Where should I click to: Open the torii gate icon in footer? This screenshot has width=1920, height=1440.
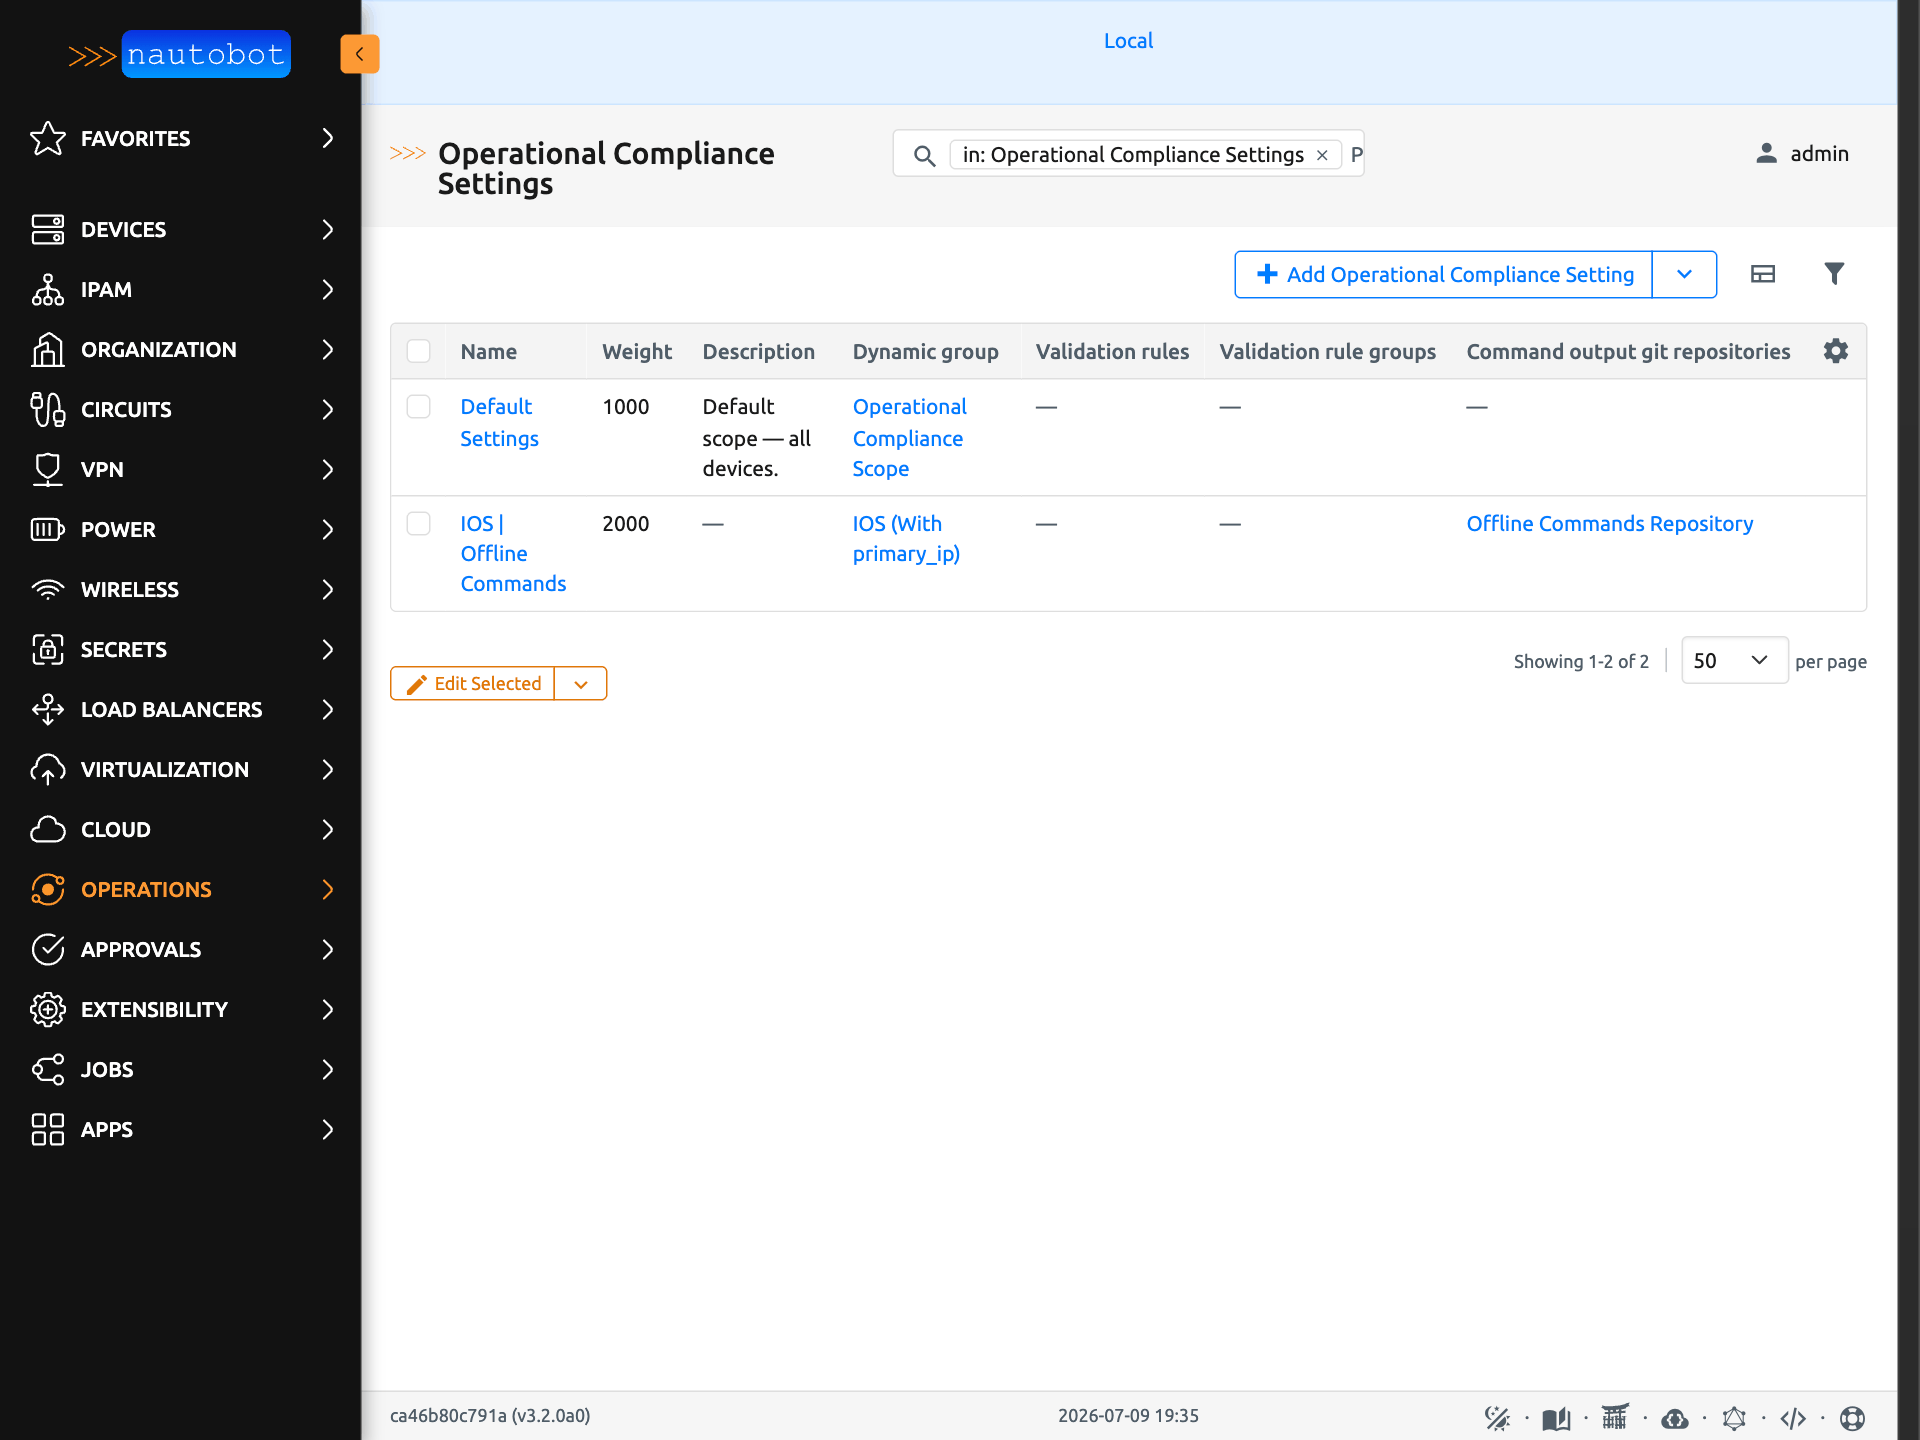1615,1417
